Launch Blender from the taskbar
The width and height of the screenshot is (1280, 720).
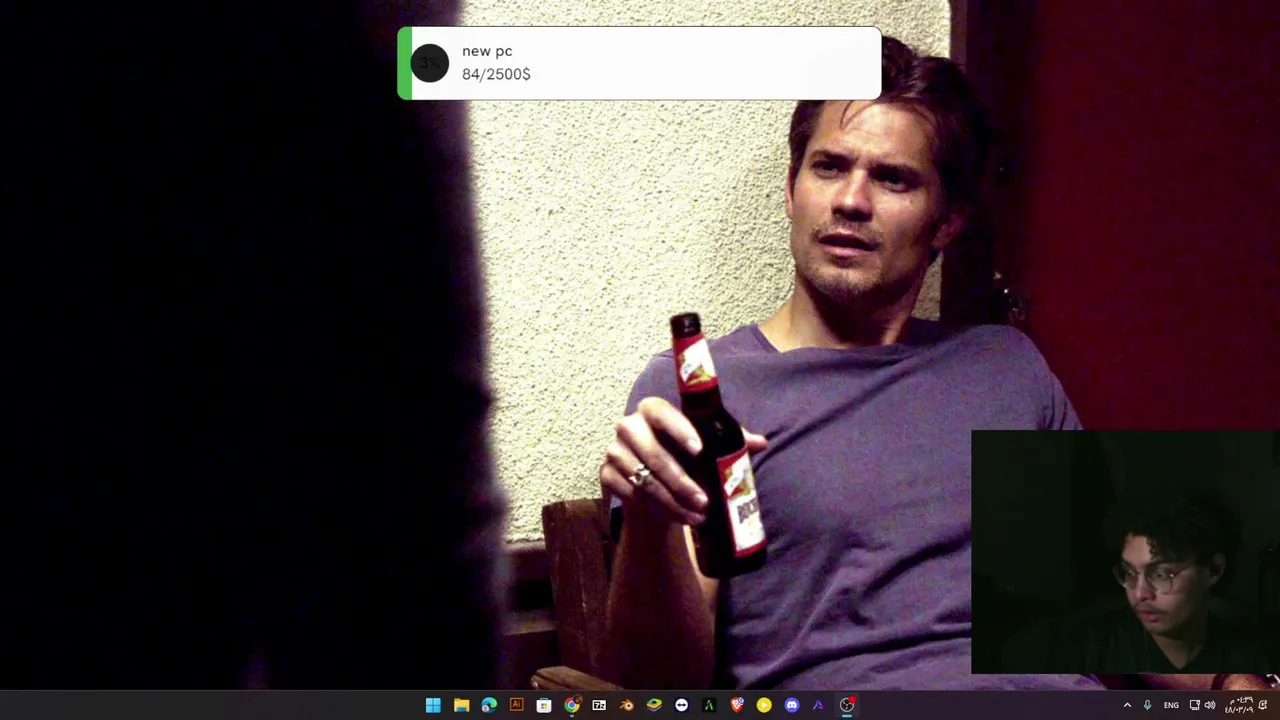(x=626, y=705)
